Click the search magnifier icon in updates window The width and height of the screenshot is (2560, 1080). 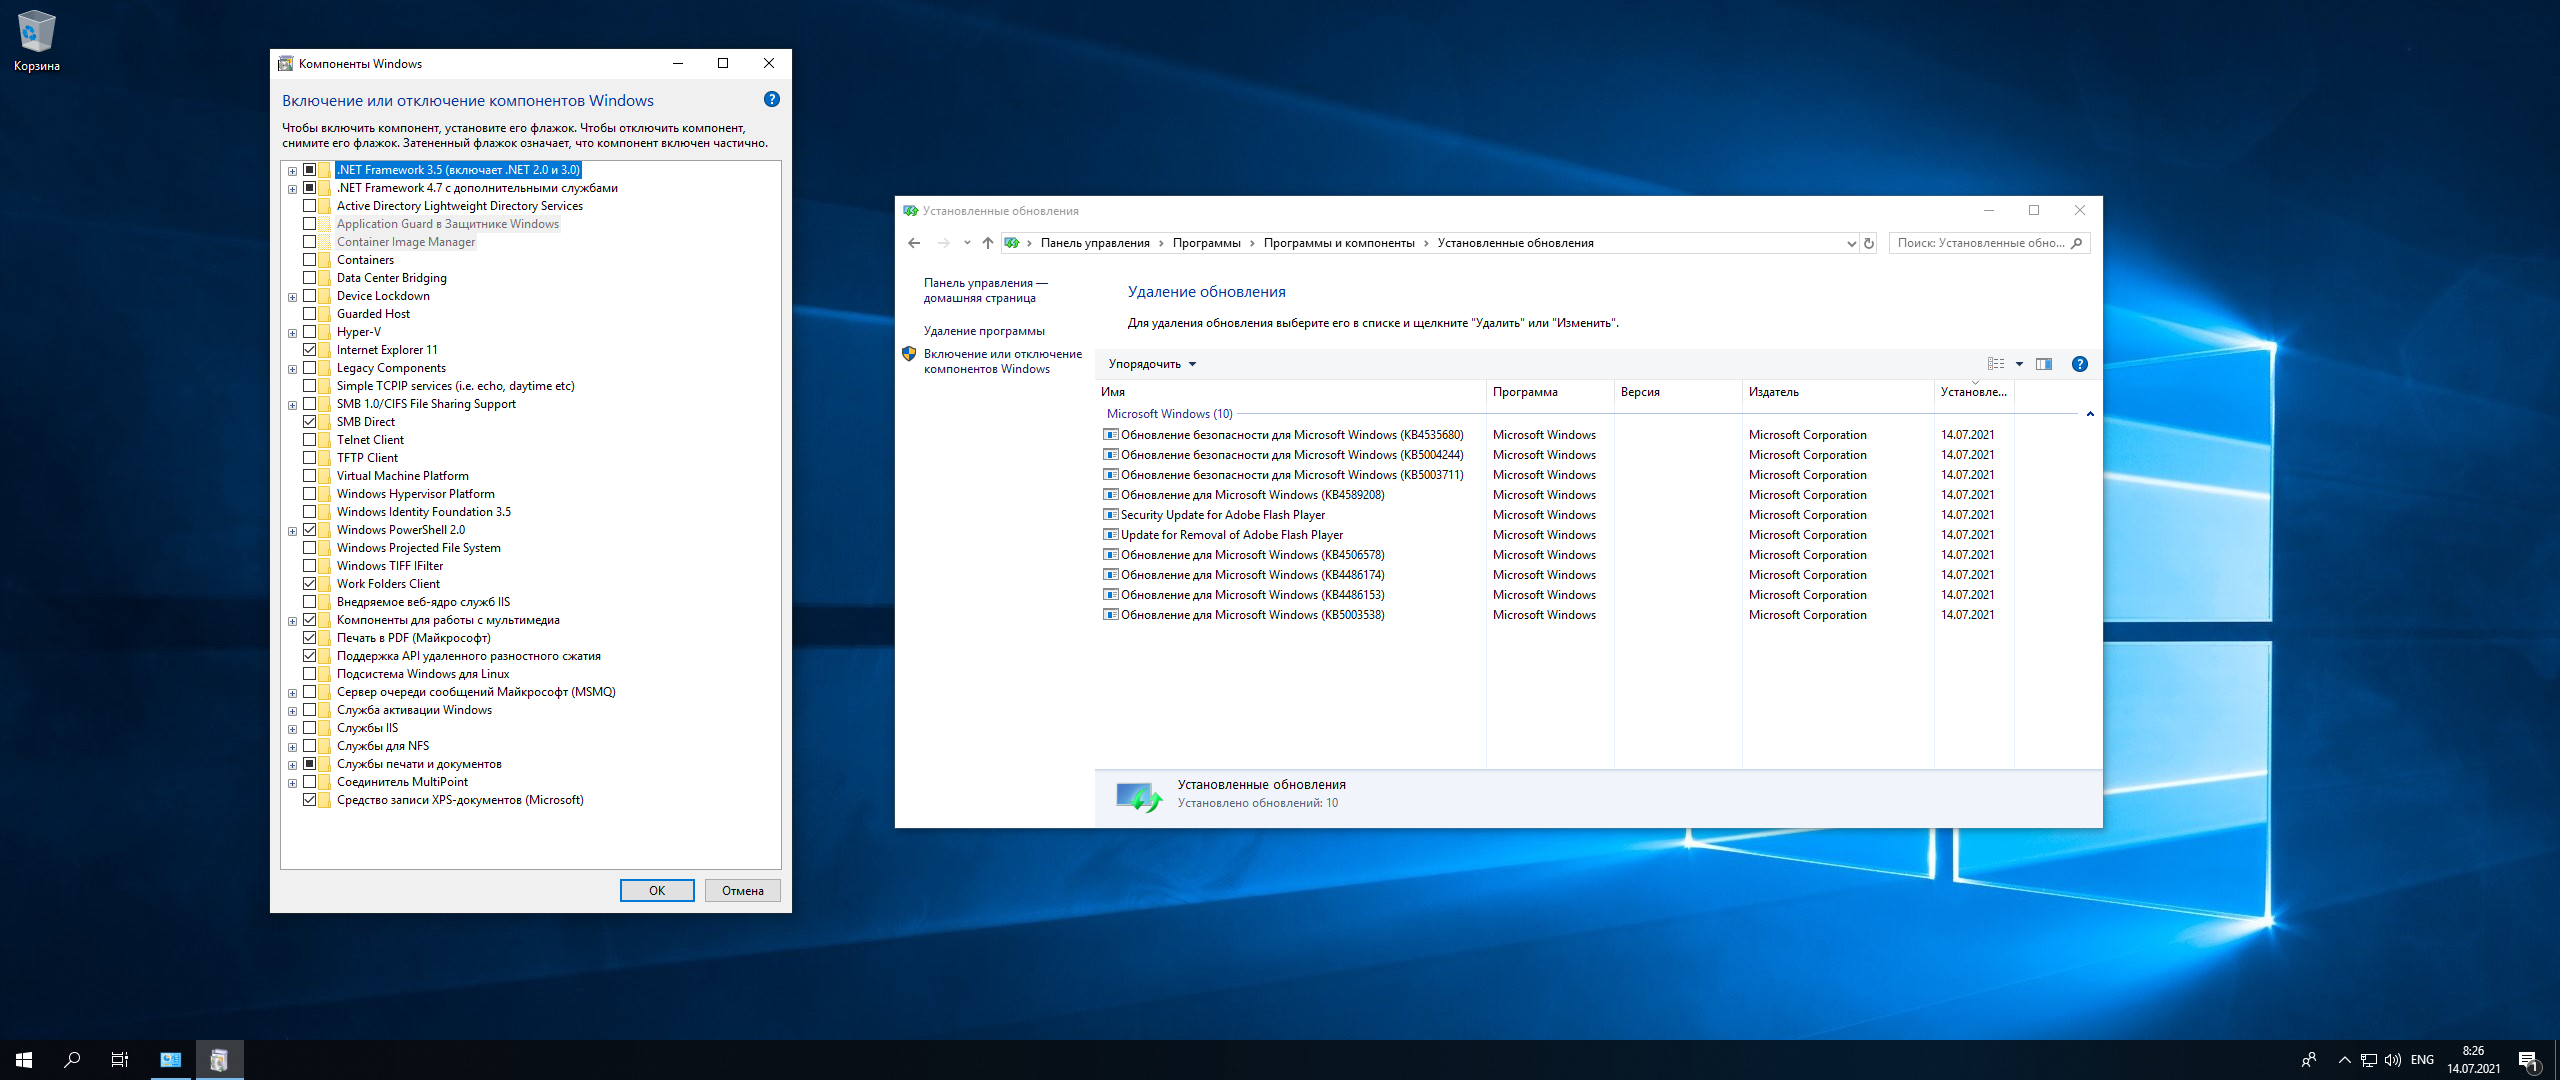2077,243
